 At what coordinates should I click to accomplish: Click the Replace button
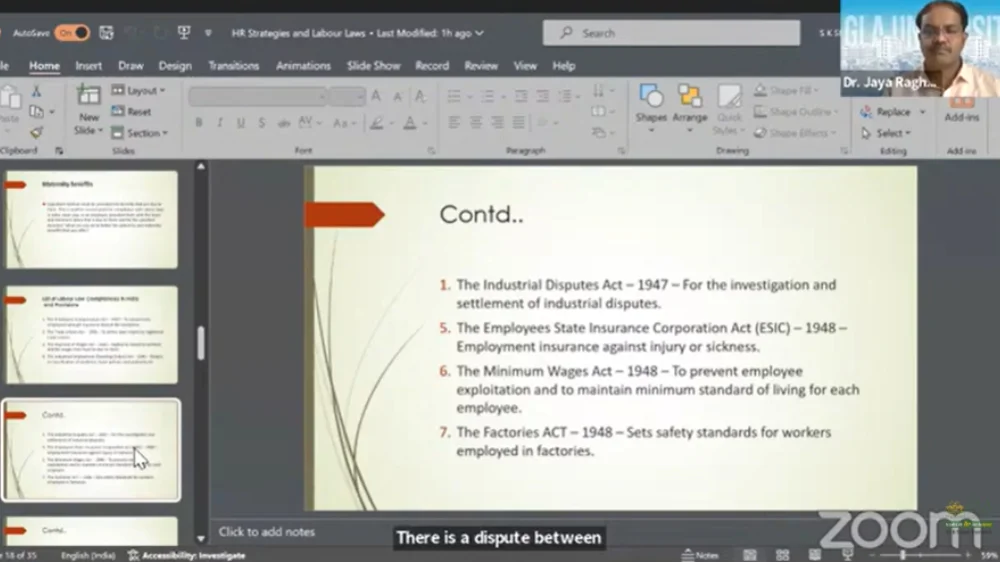(887, 112)
